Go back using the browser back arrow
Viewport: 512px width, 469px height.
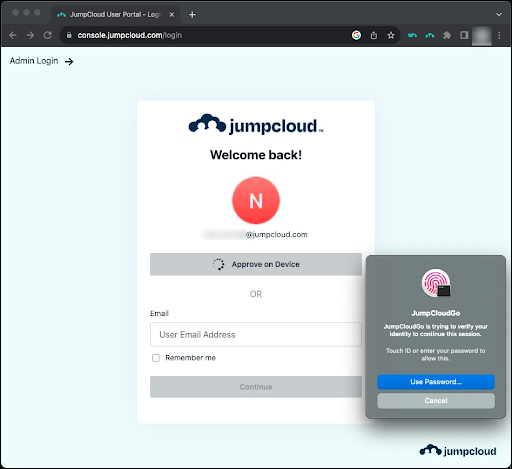[x=13, y=35]
